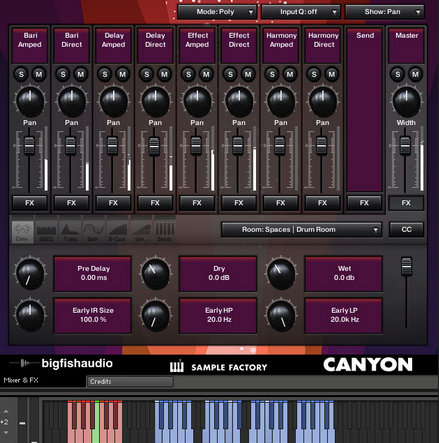The image size is (439, 443).
Task: Click the Pre Delay knob
Action: click(30, 274)
